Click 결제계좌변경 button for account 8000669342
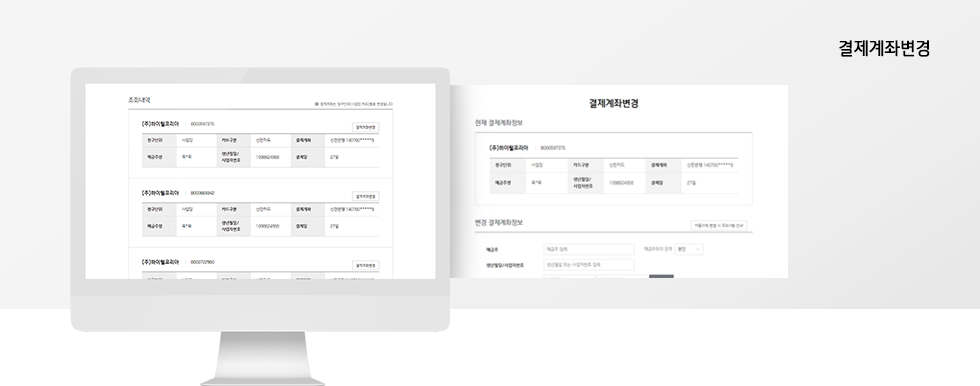Image resolution: width=980 pixels, height=386 pixels. 365,196
